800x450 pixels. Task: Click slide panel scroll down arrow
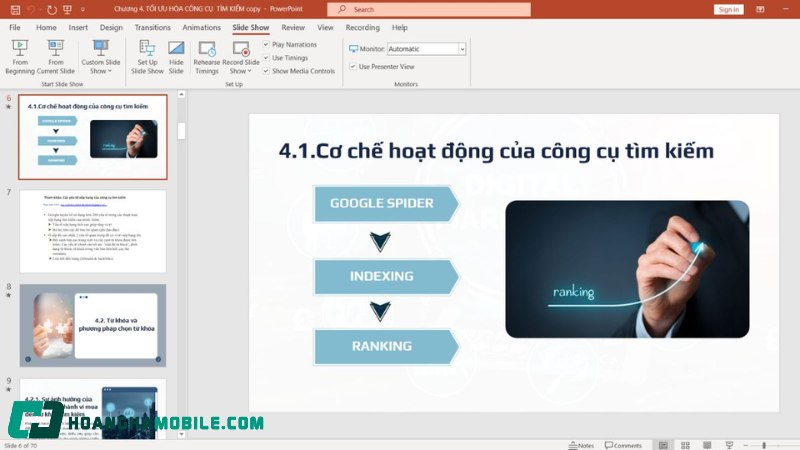click(182, 434)
